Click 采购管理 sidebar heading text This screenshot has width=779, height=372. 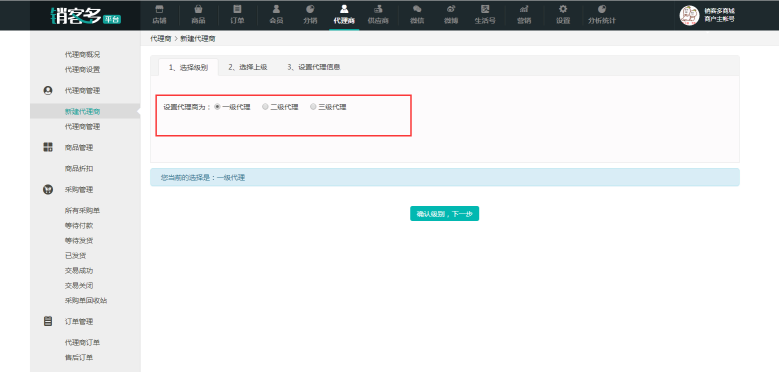pyautogui.click(x=79, y=190)
